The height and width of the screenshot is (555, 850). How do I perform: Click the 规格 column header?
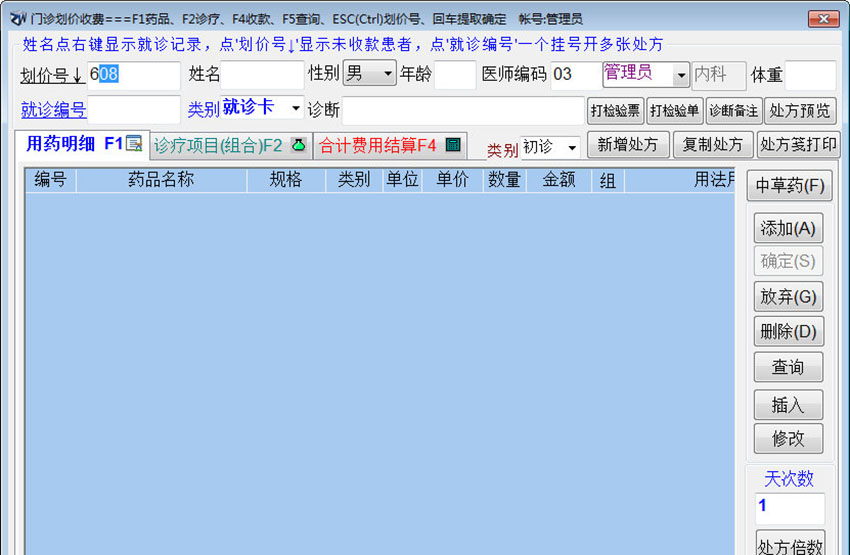pos(286,180)
